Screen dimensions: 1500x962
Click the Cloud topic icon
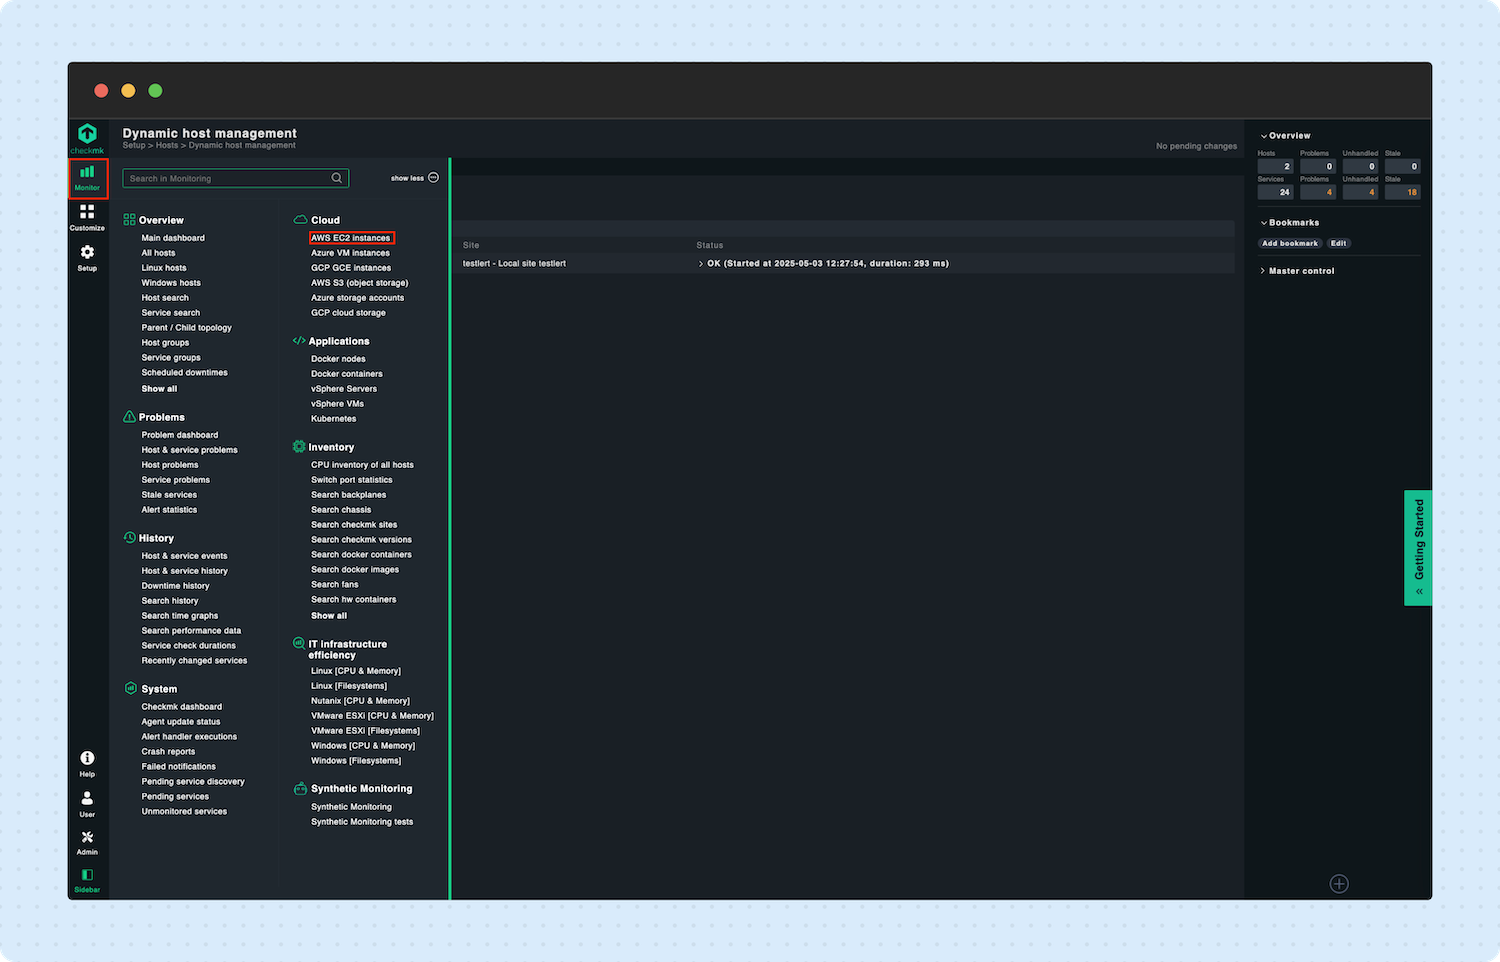coord(300,220)
